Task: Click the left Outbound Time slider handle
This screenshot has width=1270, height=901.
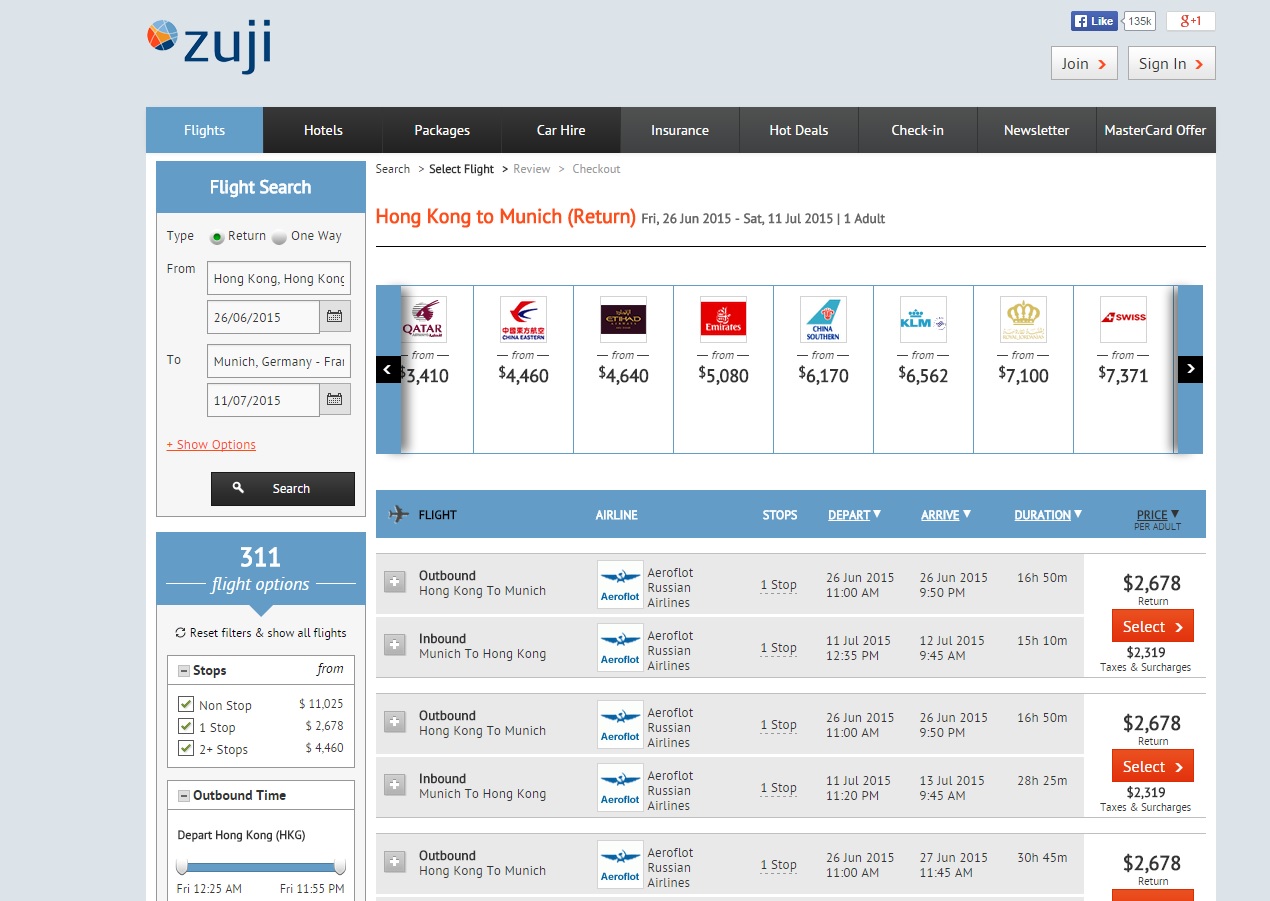Action: point(182,866)
